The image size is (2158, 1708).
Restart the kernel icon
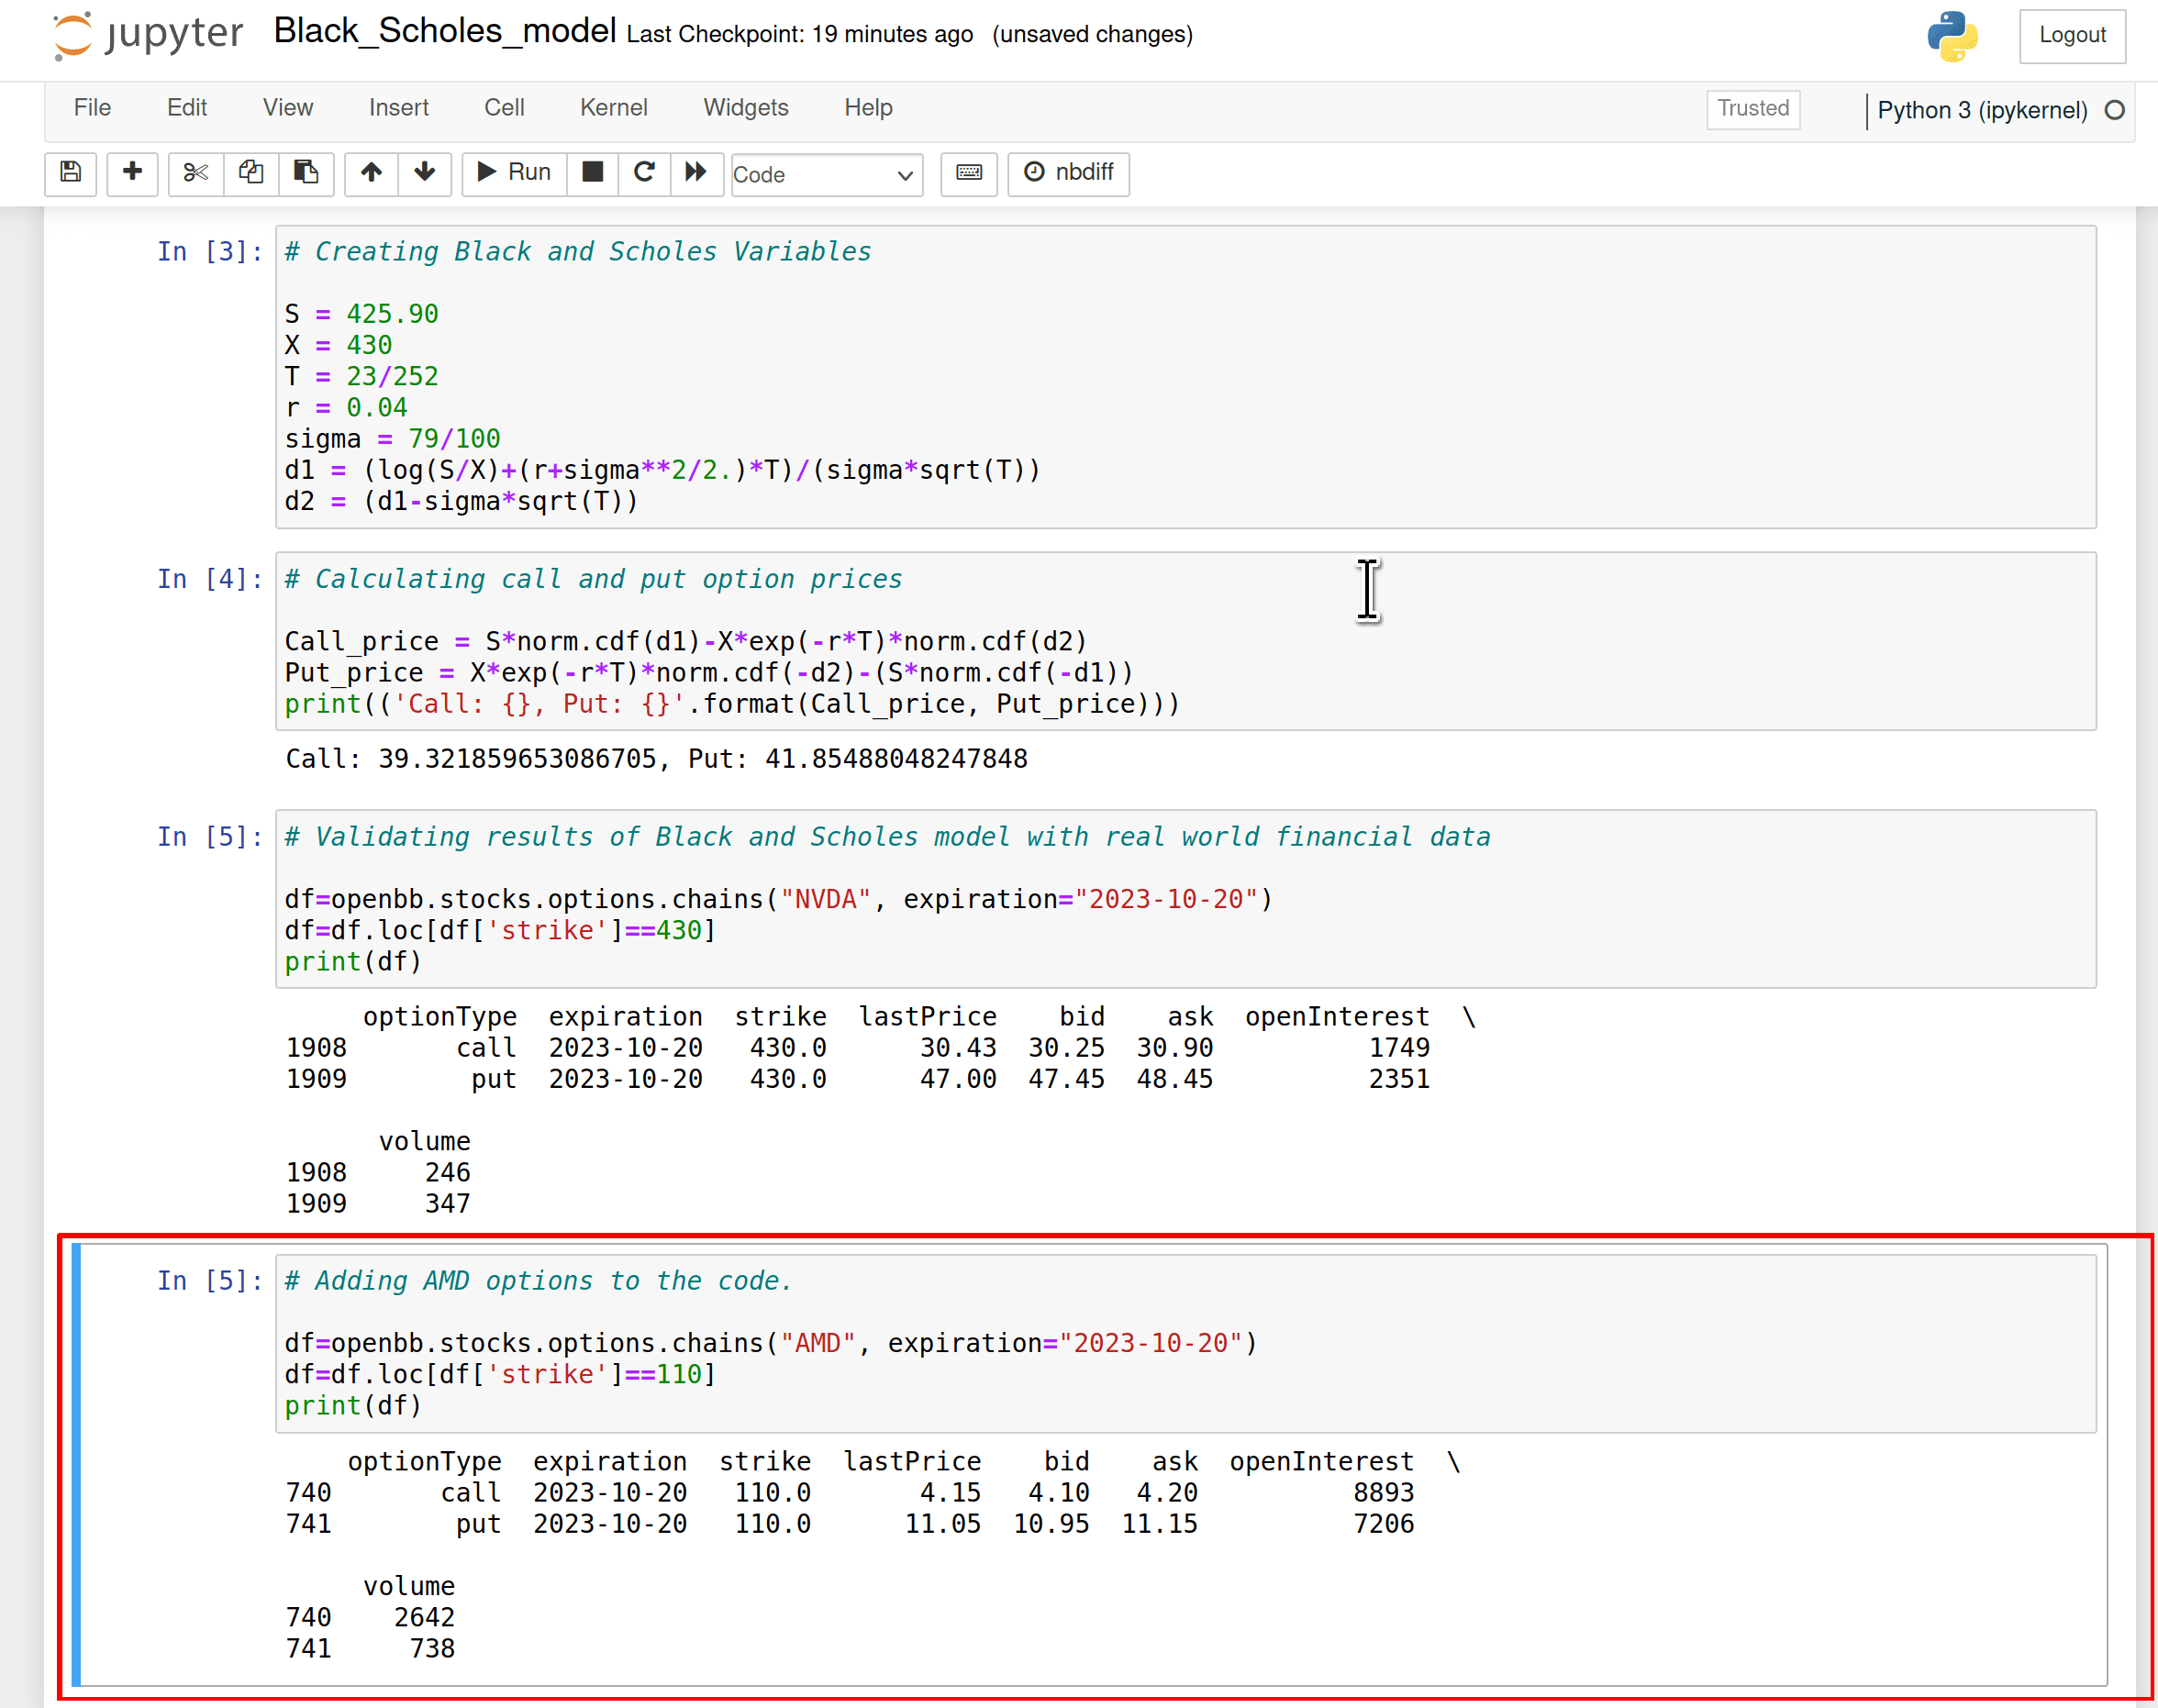[x=644, y=173]
